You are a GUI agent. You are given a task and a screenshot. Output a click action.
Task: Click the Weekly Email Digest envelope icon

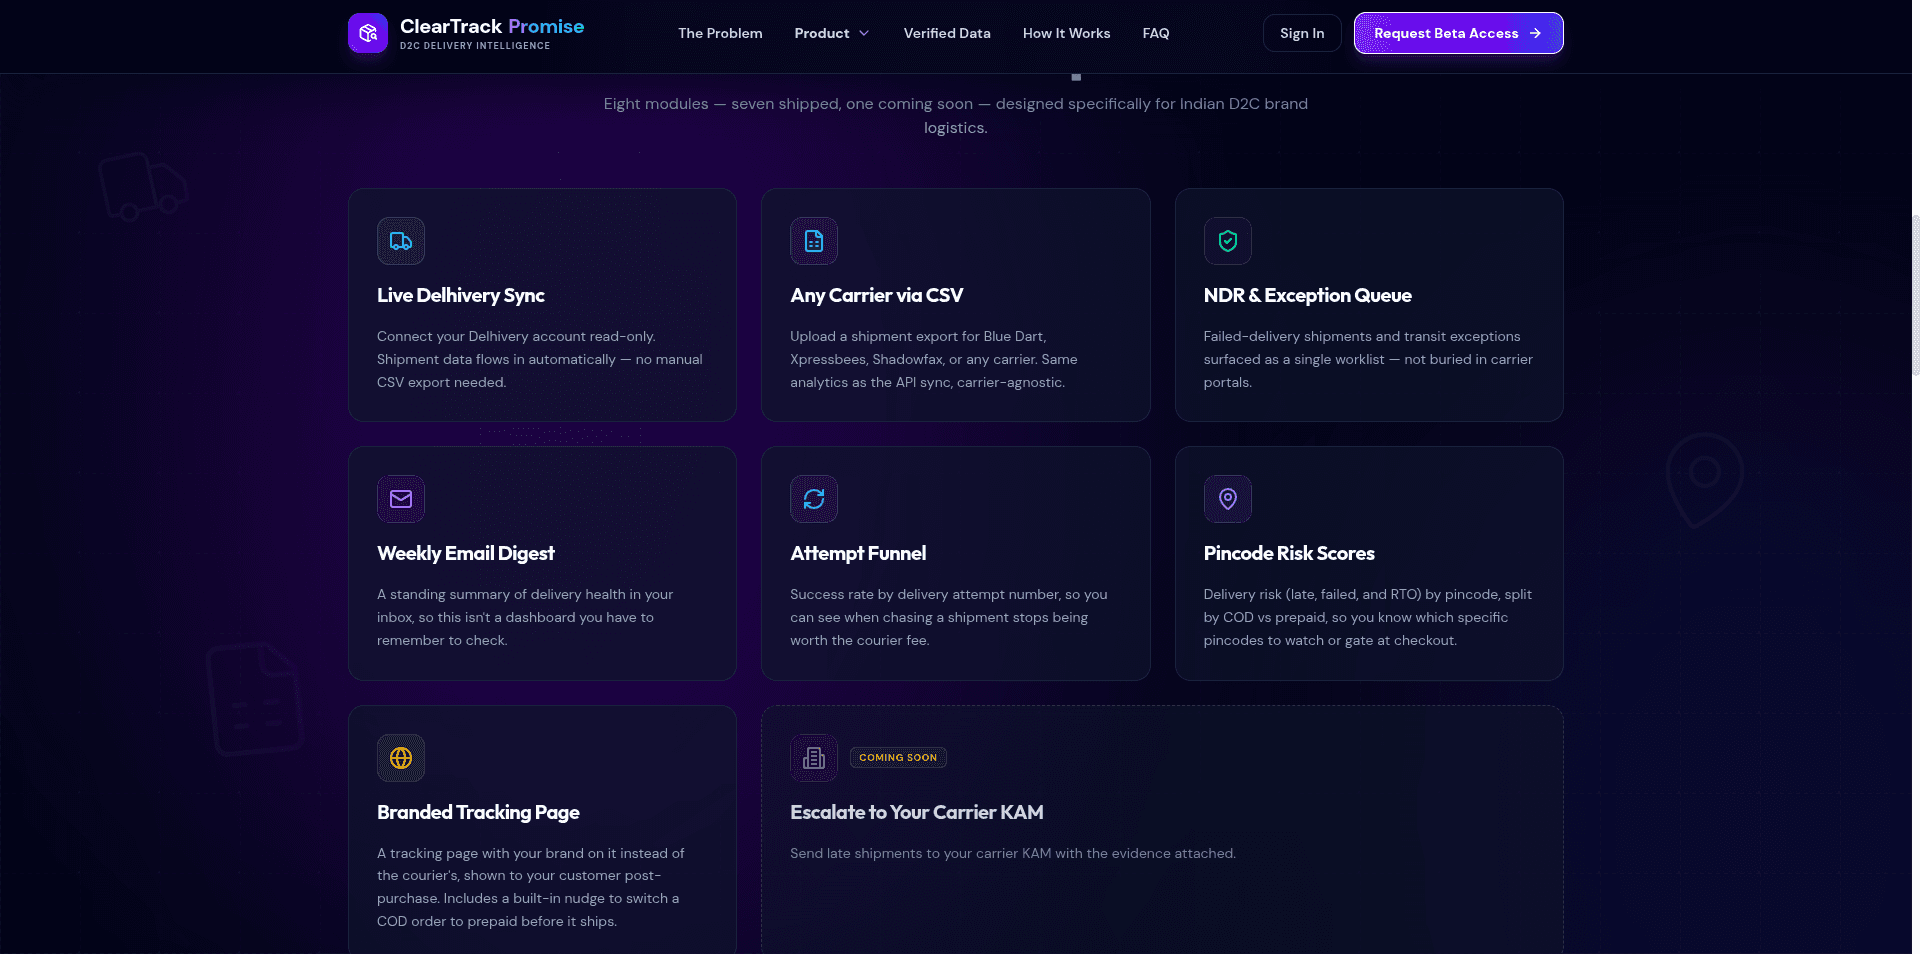(401, 499)
